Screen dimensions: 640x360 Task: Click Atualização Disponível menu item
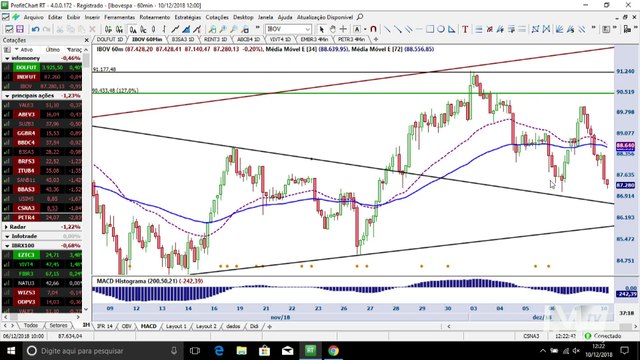[325, 17]
